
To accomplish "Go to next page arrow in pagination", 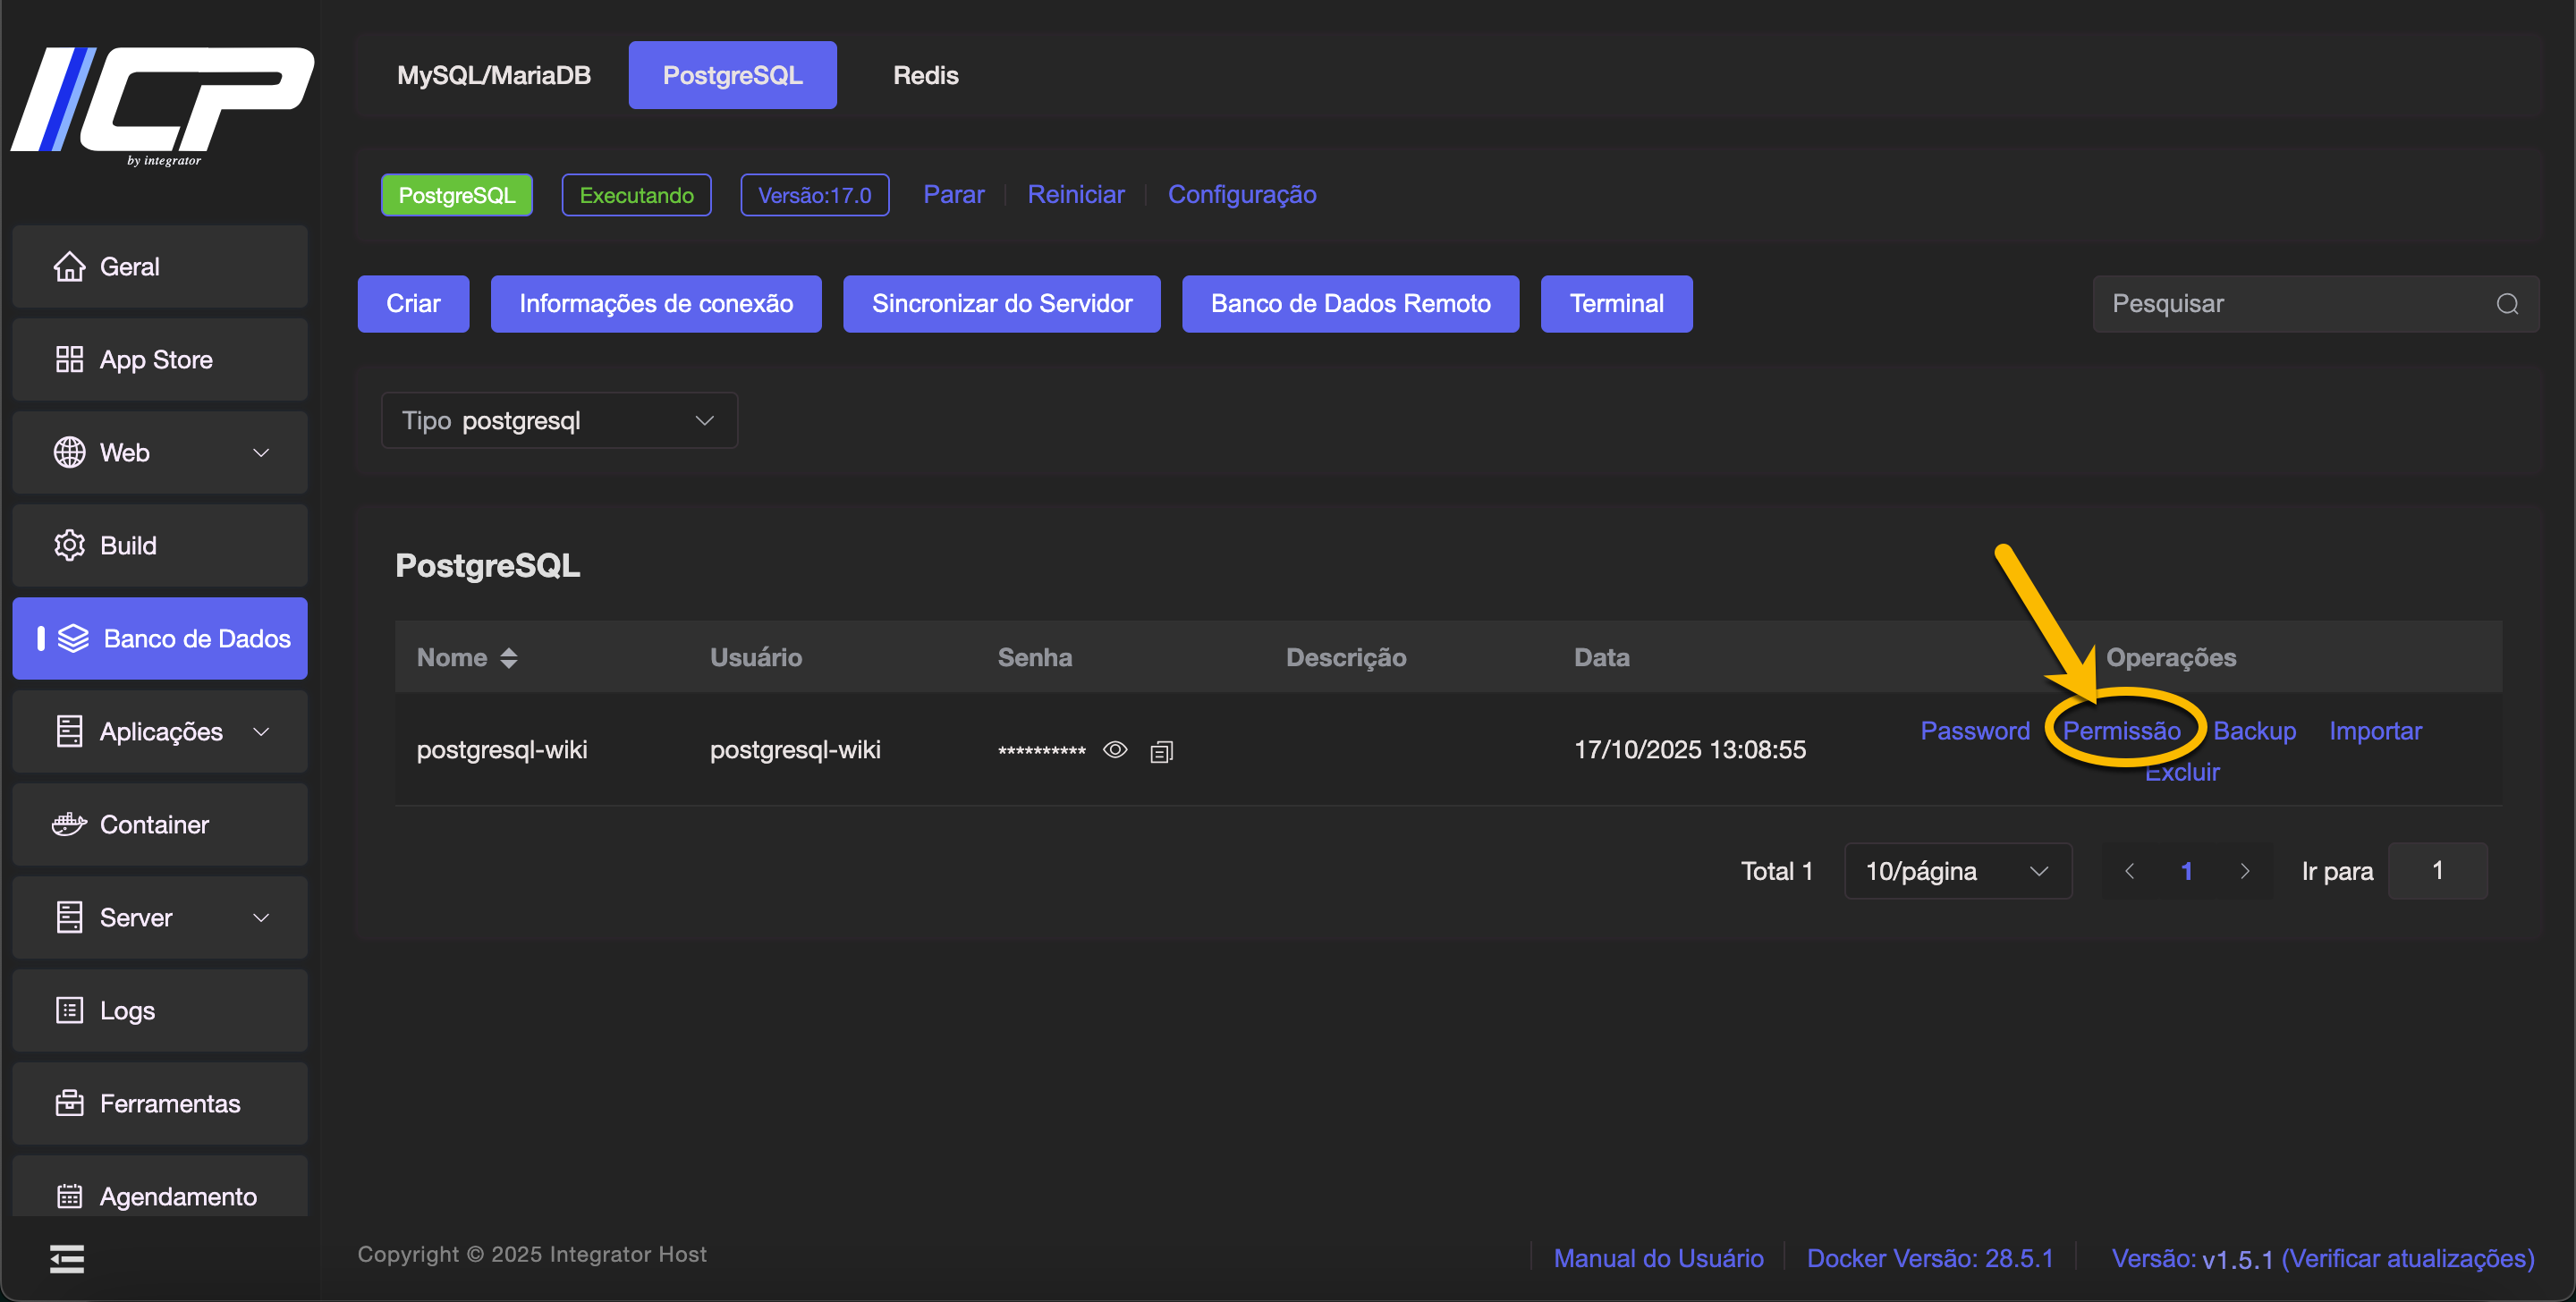I will coord(2245,871).
